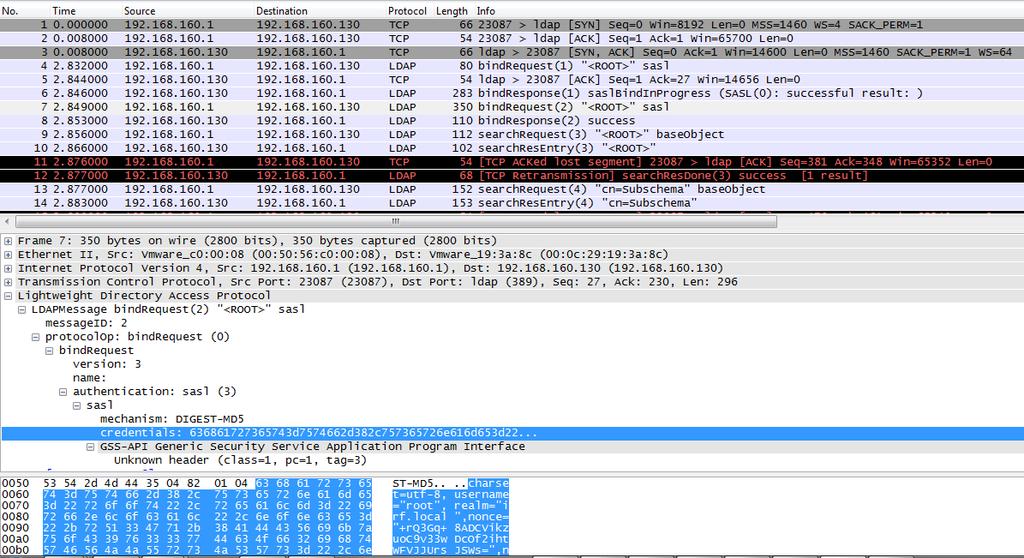Select packet 14 searchResEntry(4) row

[x=512, y=203]
